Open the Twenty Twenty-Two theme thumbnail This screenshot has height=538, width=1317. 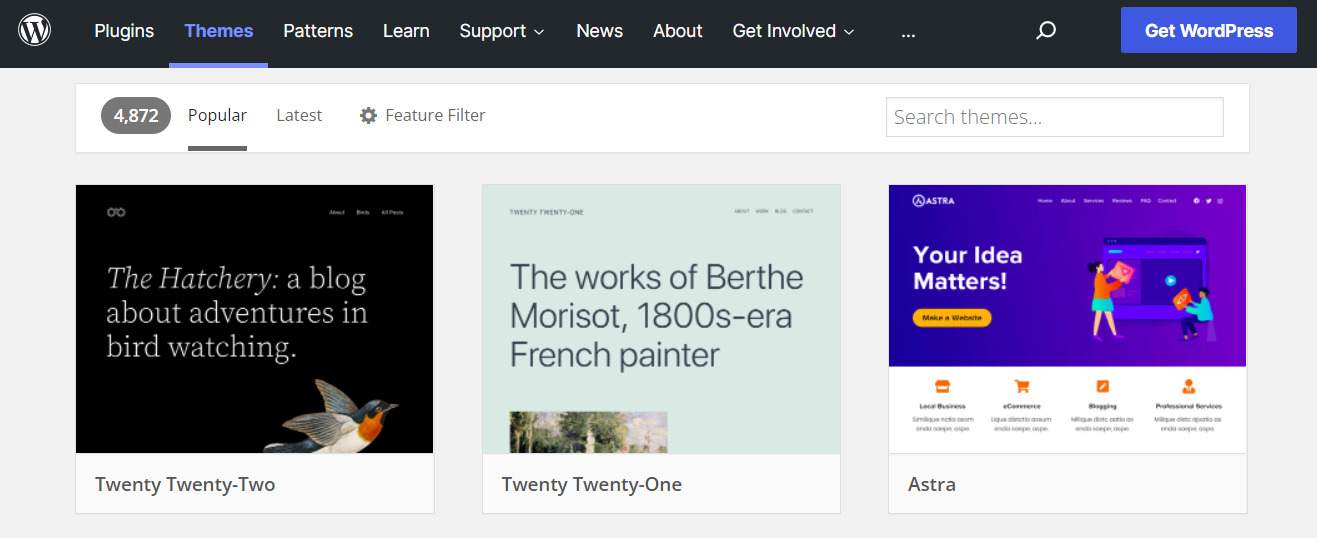(x=255, y=319)
